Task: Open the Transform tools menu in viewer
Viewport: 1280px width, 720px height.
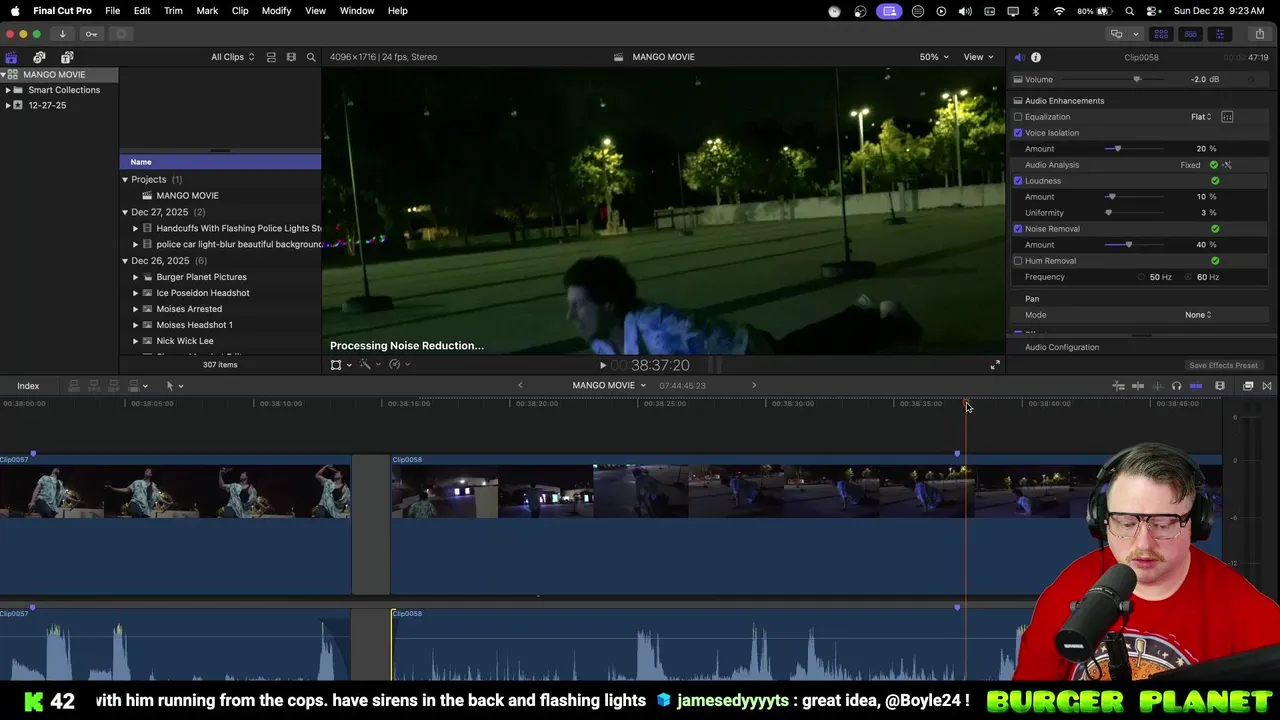Action: click(x=340, y=365)
